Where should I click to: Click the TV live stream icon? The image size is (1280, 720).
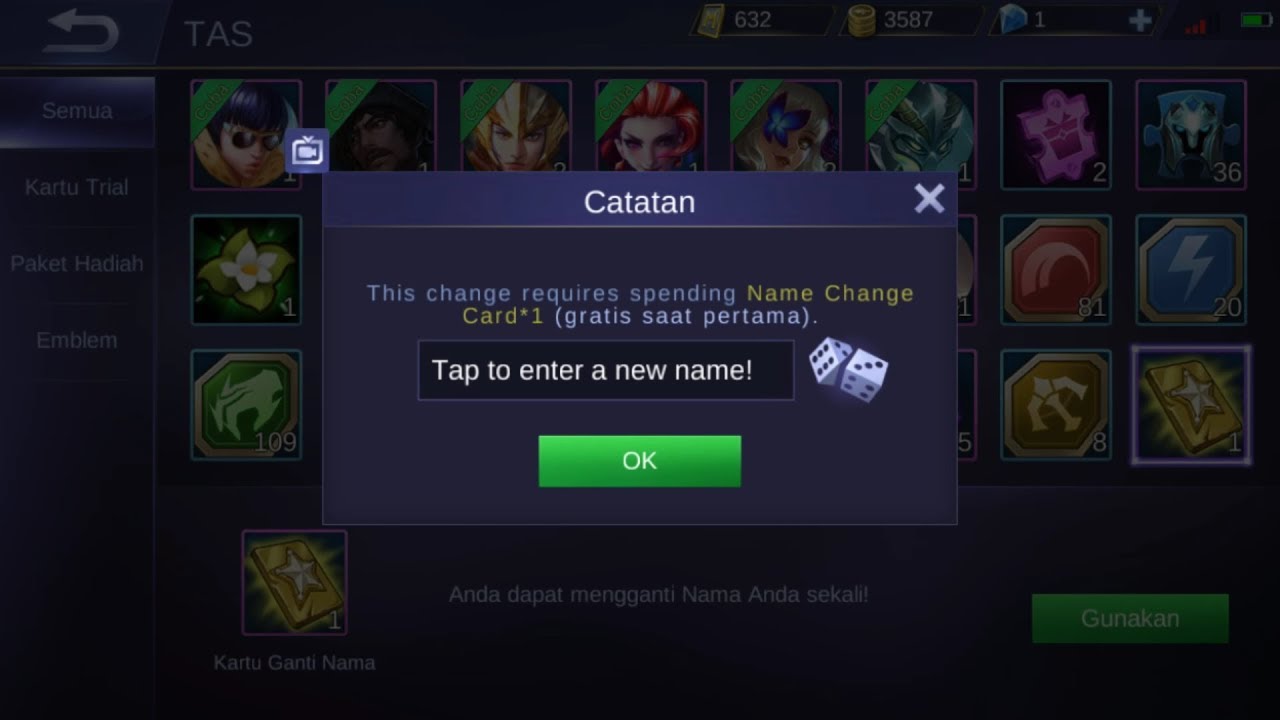click(307, 151)
